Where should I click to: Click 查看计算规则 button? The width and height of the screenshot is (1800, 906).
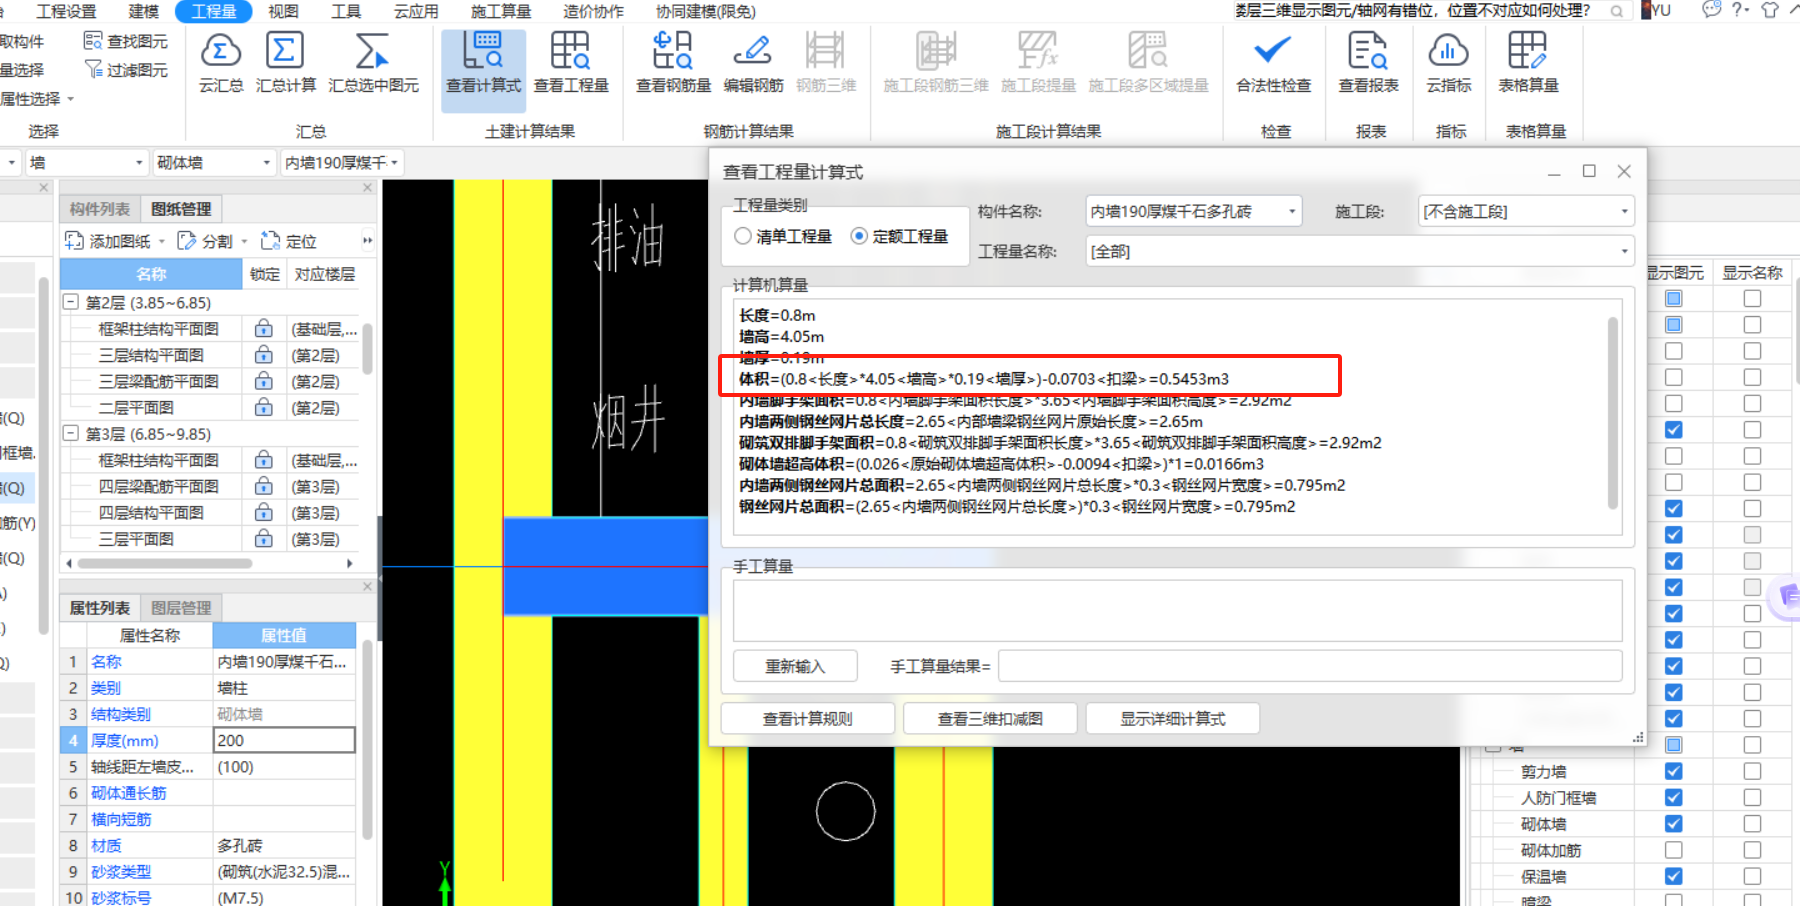point(807,719)
